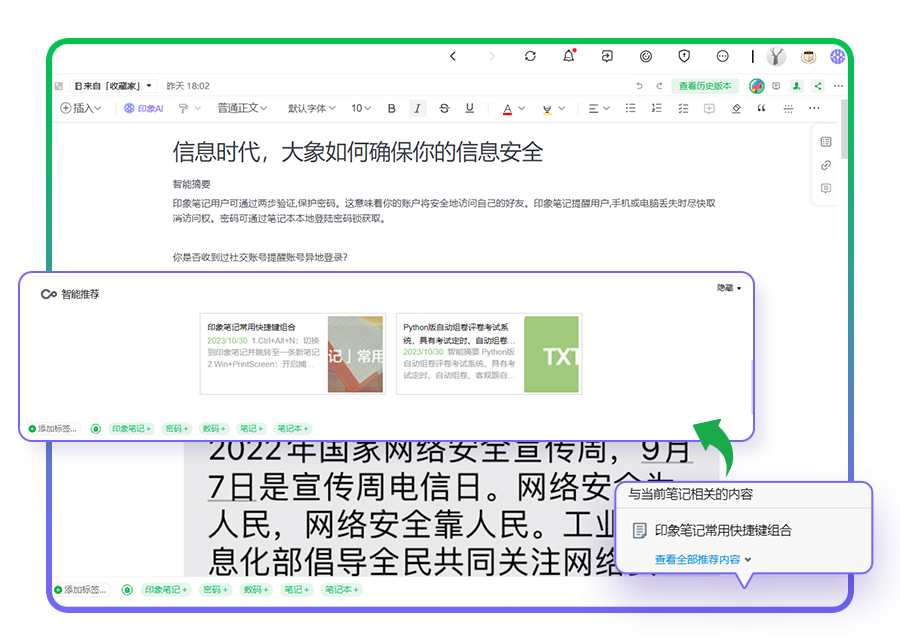Open the 印象笔记常用快捷键组合 recommendation card
Screen dimensions: 900x640
[x=293, y=354]
